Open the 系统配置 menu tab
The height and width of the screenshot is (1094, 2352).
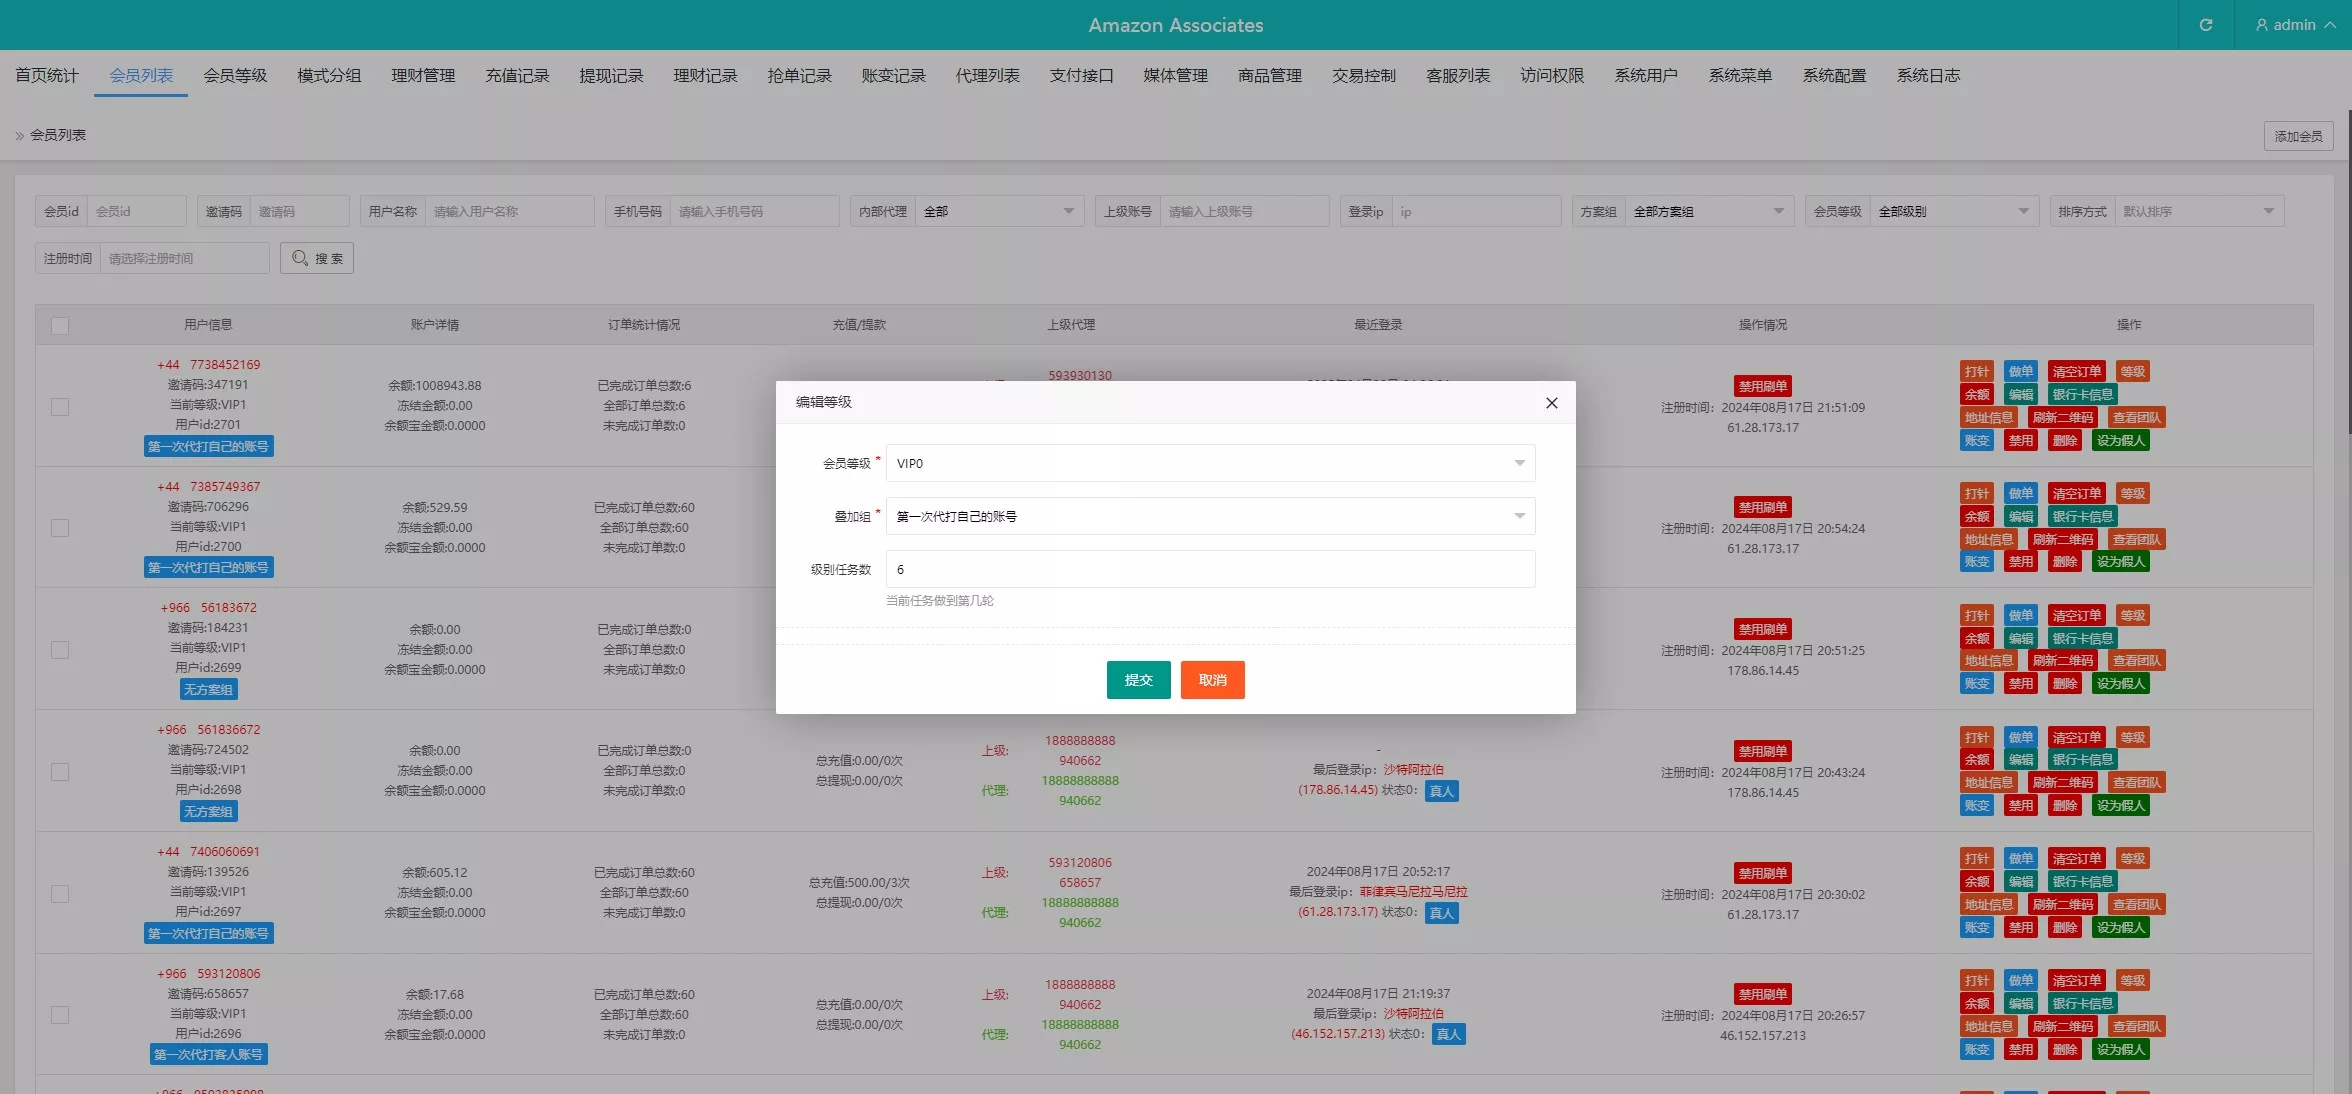click(x=1834, y=76)
